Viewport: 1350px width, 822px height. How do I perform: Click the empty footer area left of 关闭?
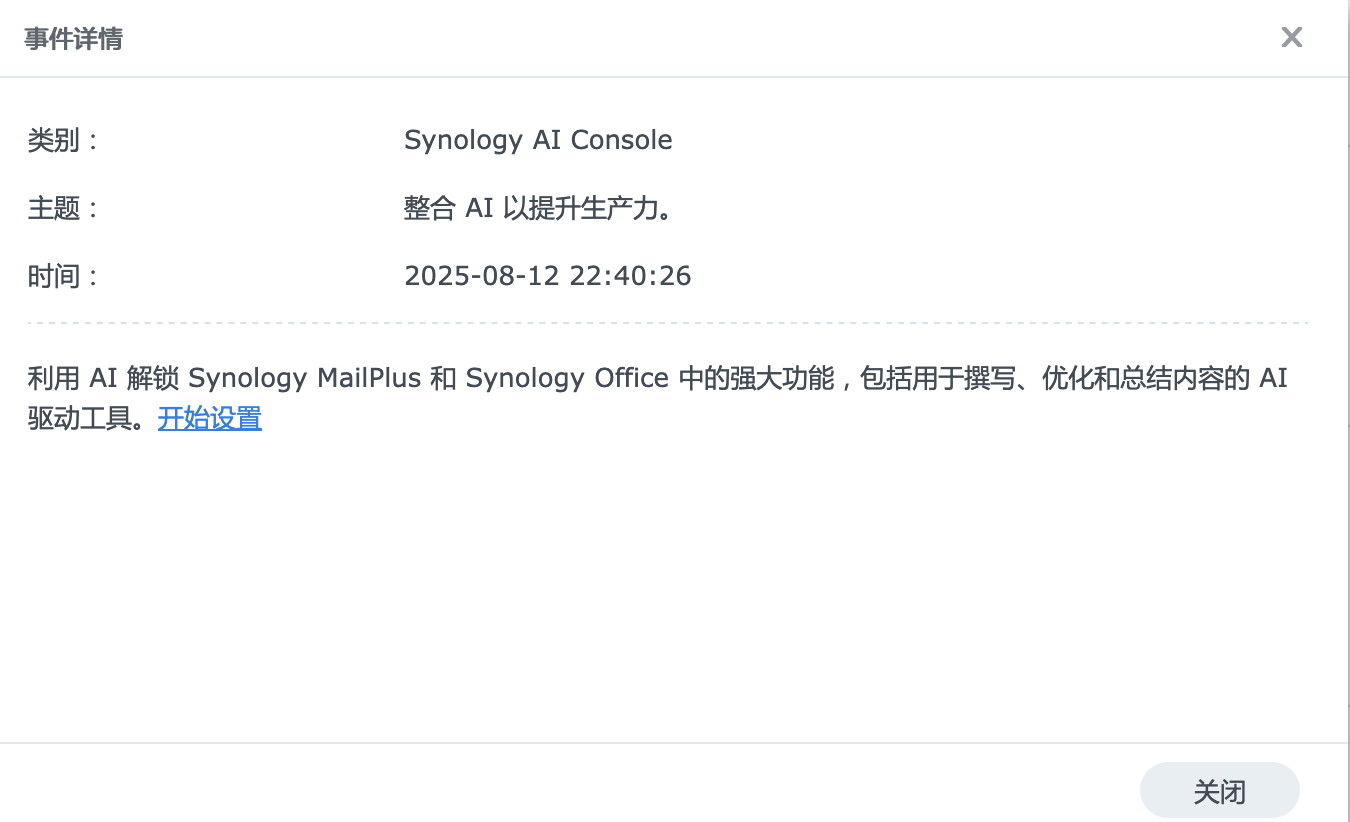[560, 790]
